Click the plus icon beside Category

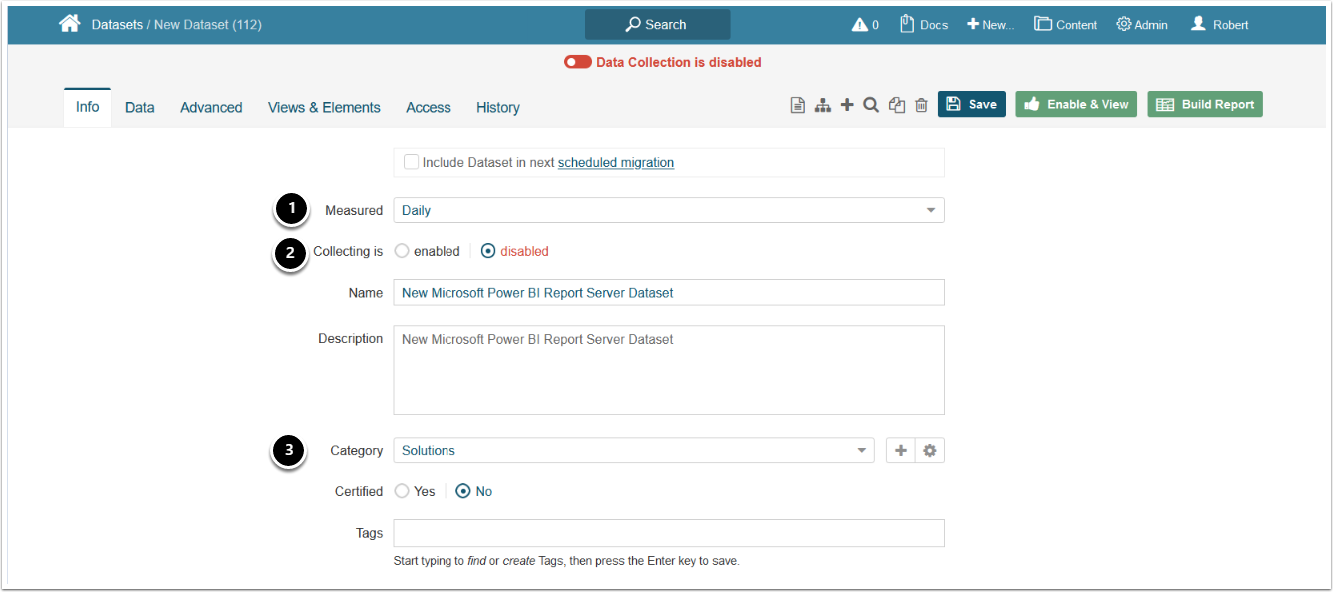click(901, 451)
